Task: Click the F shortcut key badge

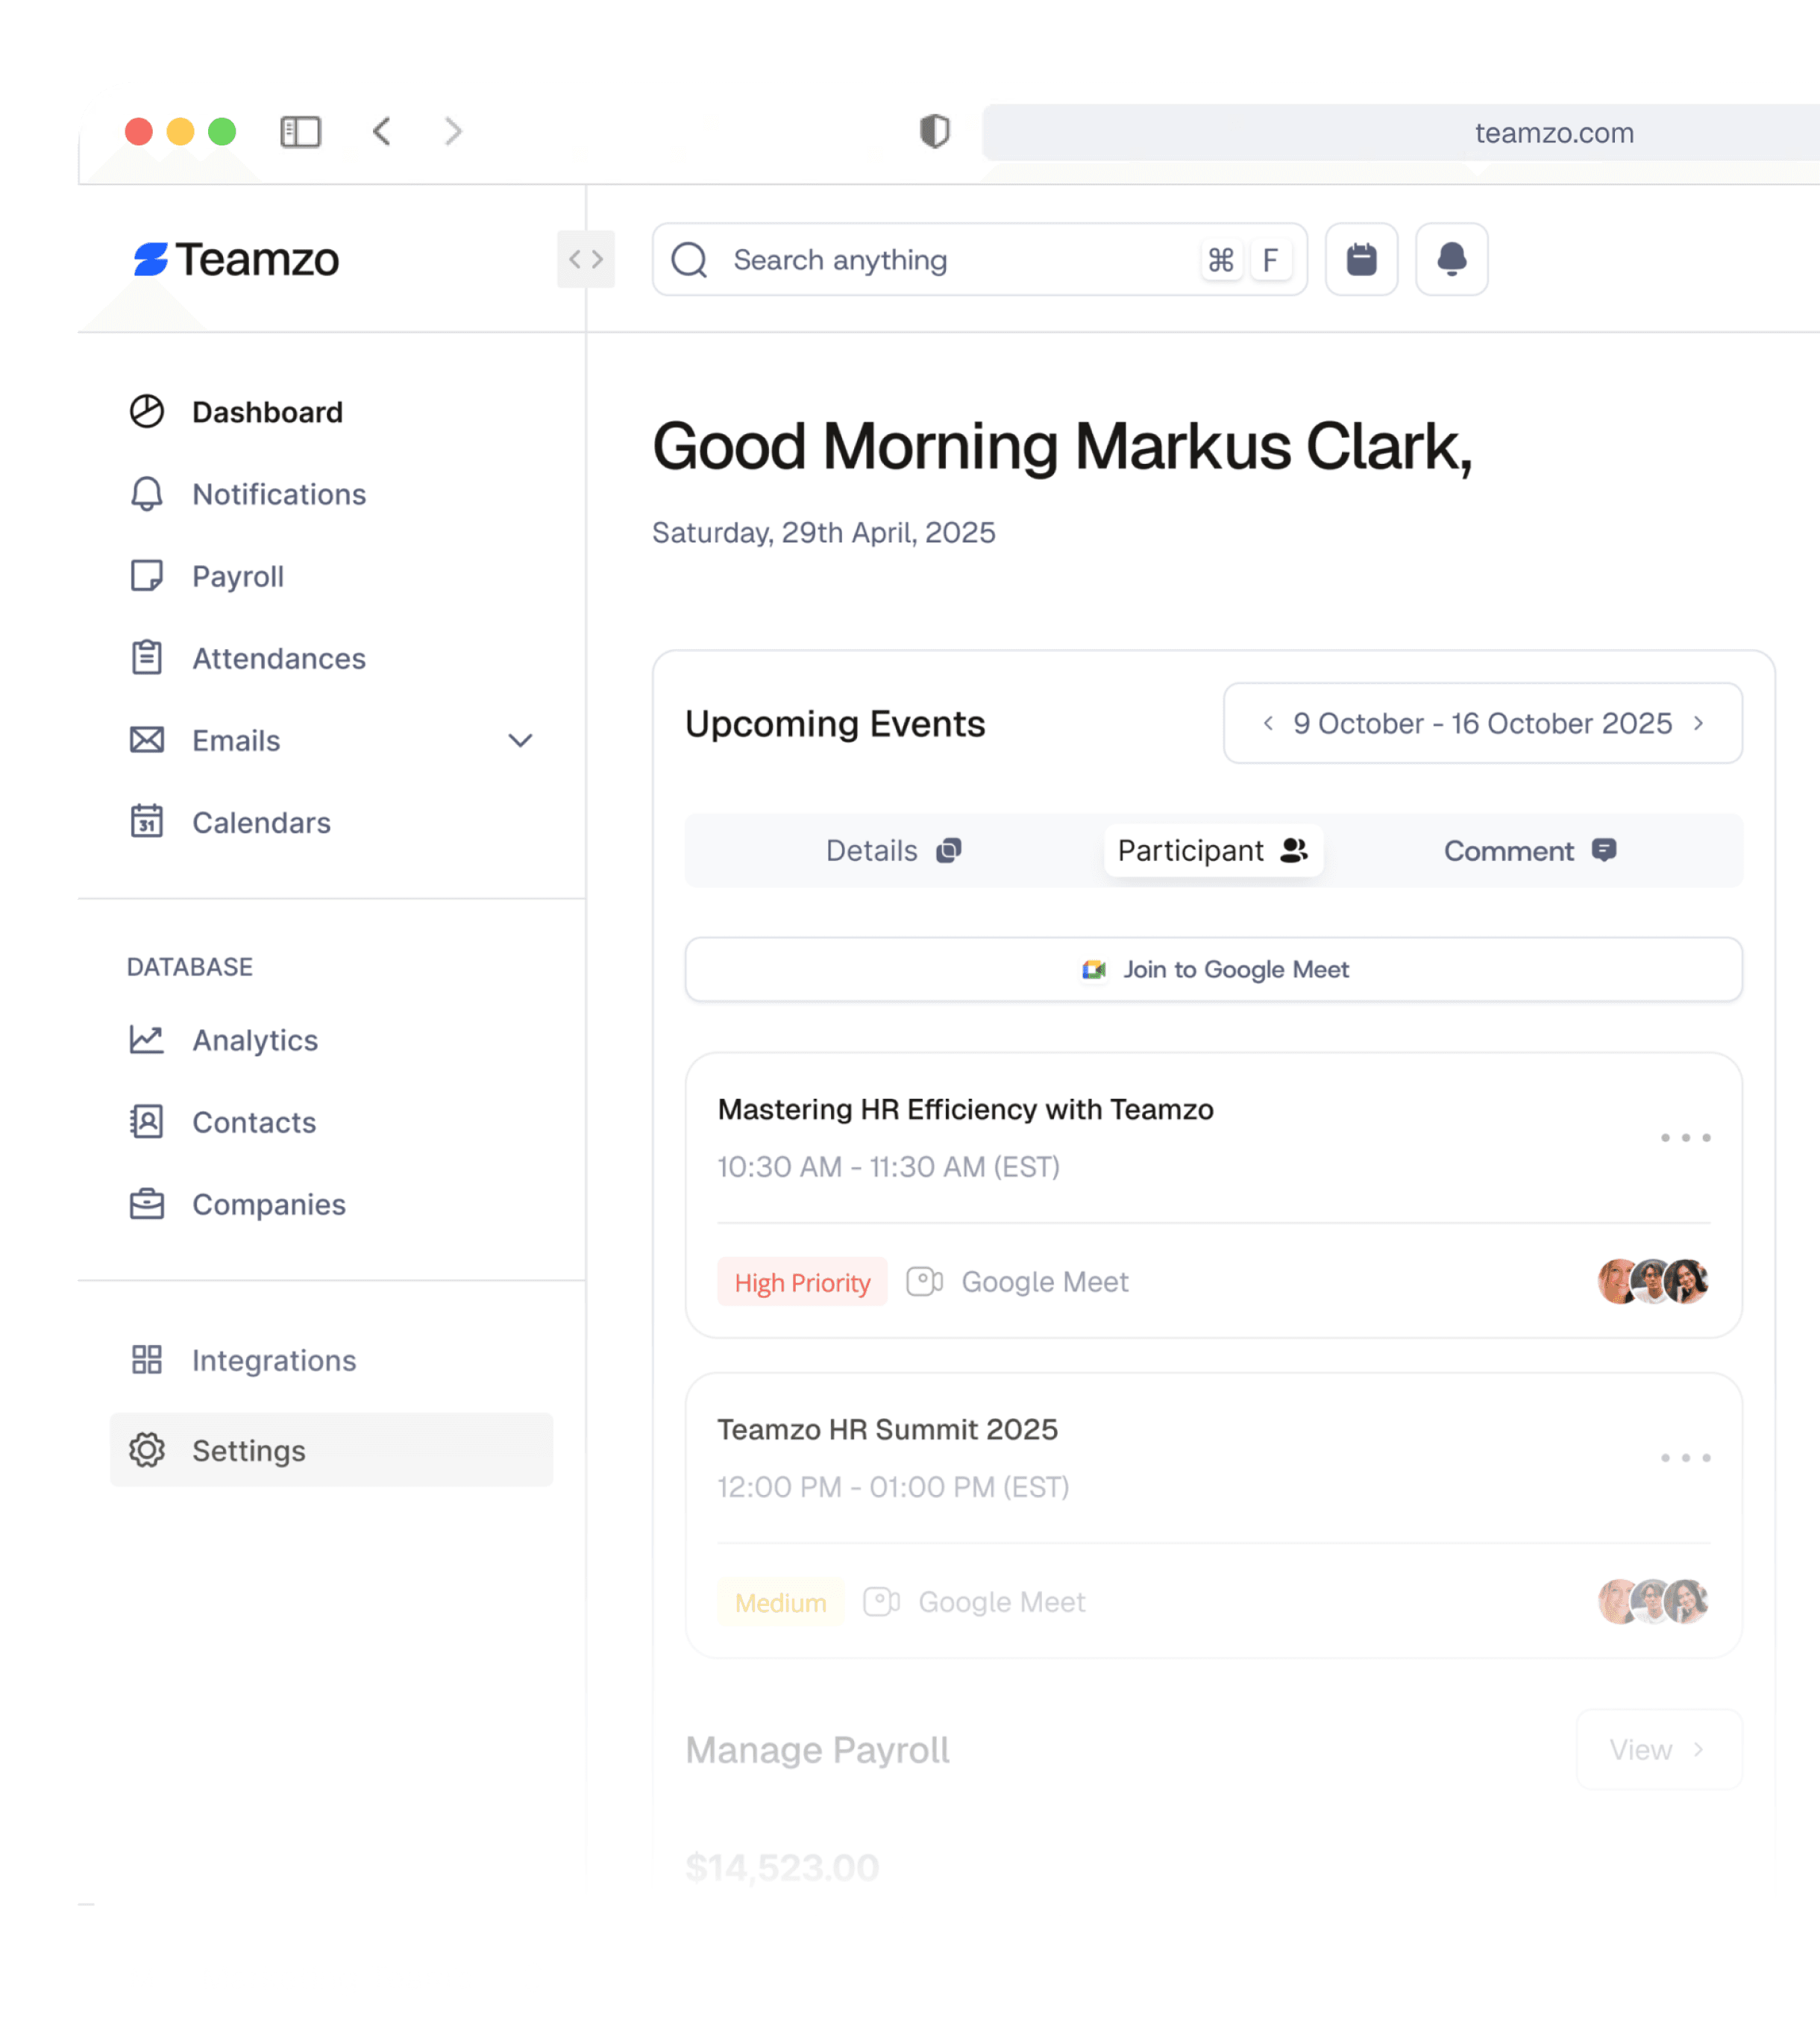Action: pos(1270,260)
